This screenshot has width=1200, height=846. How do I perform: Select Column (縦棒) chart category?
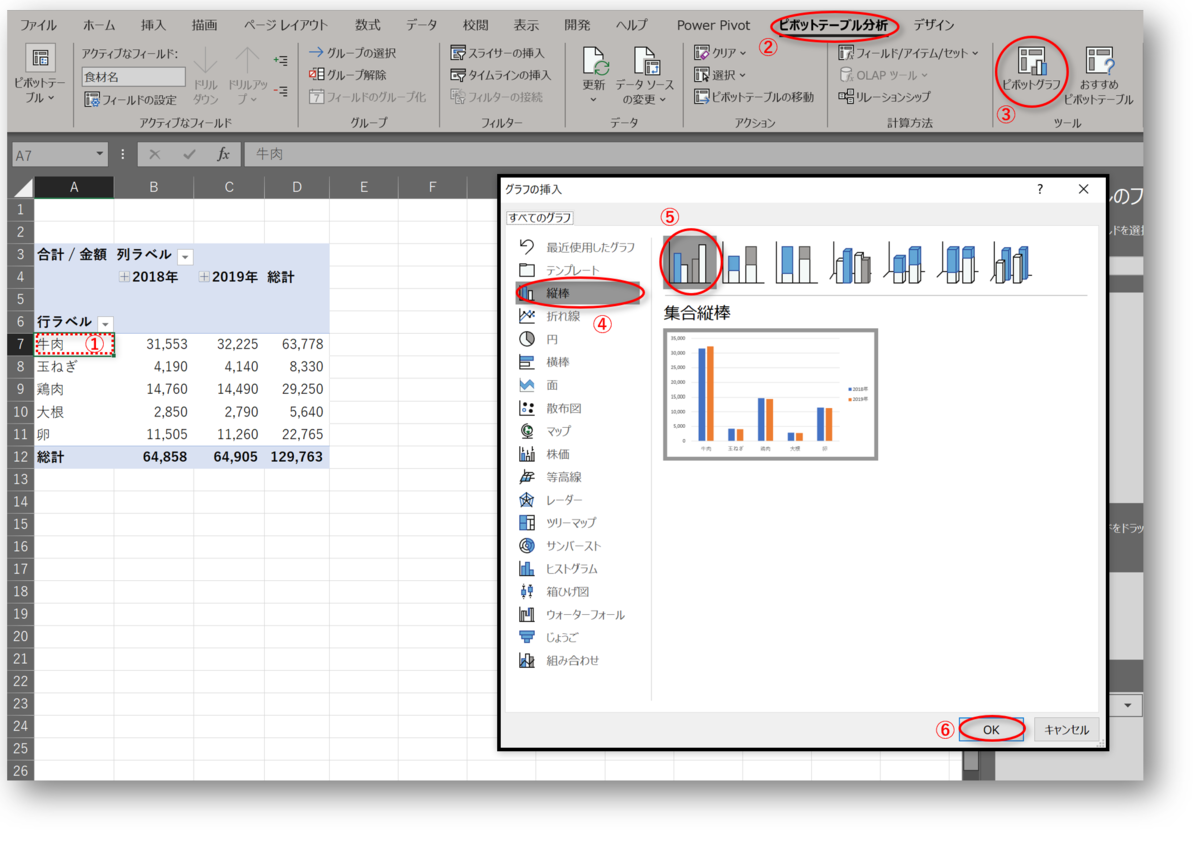pyautogui.click(x=578, y=293)
